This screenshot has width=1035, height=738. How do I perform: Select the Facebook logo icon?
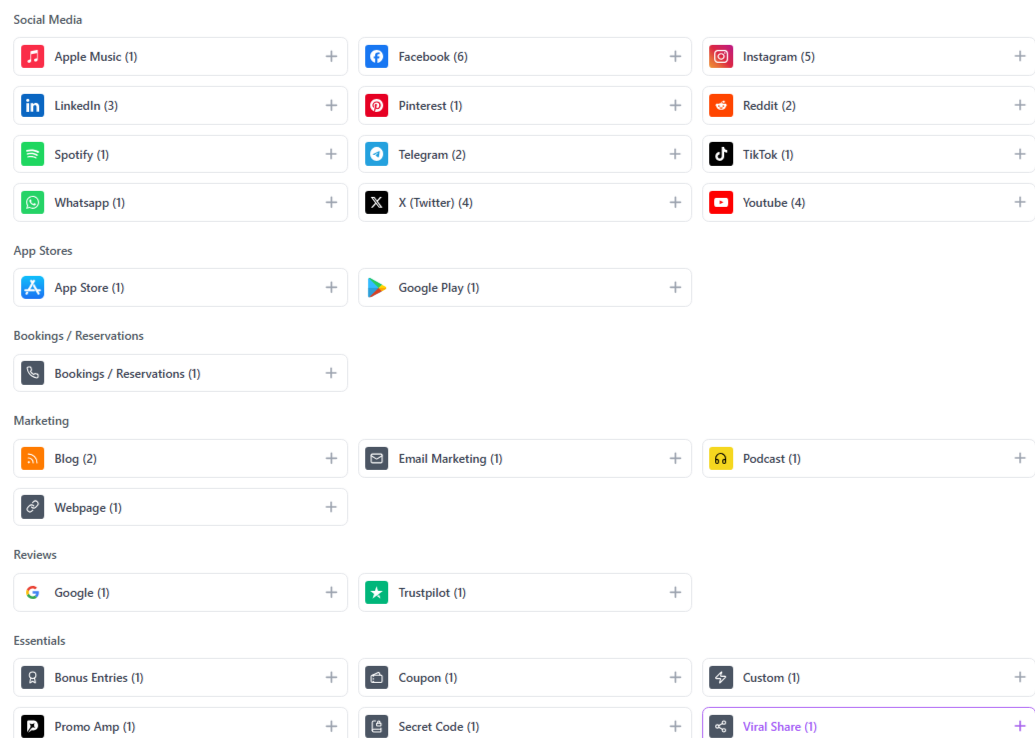pos(377,57)
